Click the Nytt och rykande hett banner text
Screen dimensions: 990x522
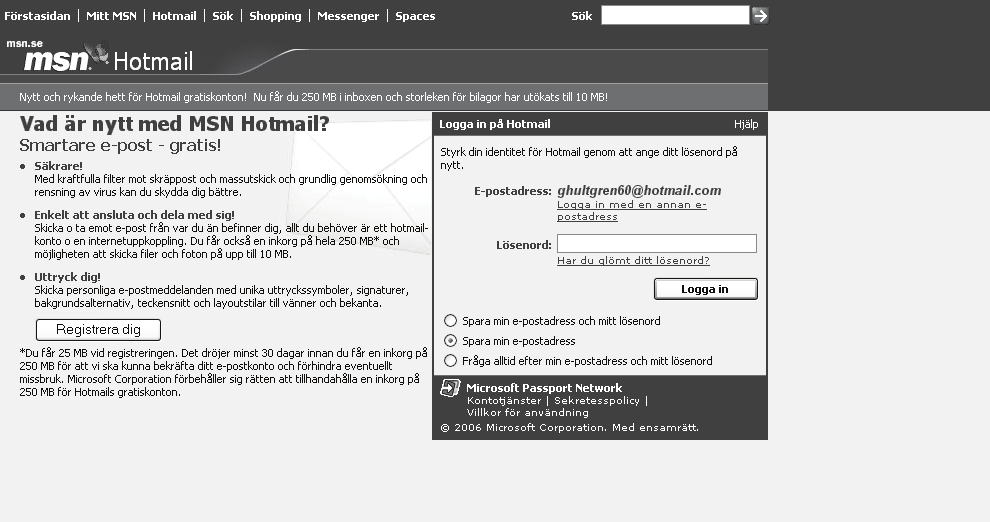[313, 97]
